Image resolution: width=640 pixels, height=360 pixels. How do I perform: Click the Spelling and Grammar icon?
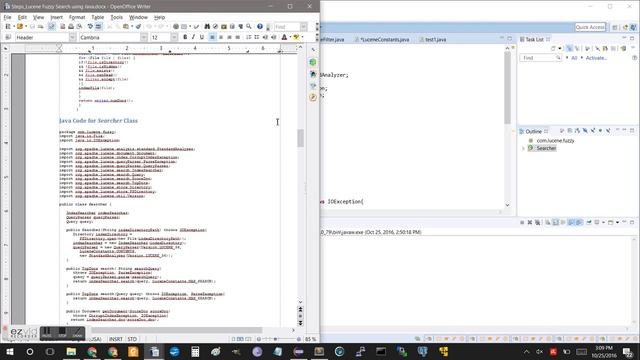click(x=90, y=27)
